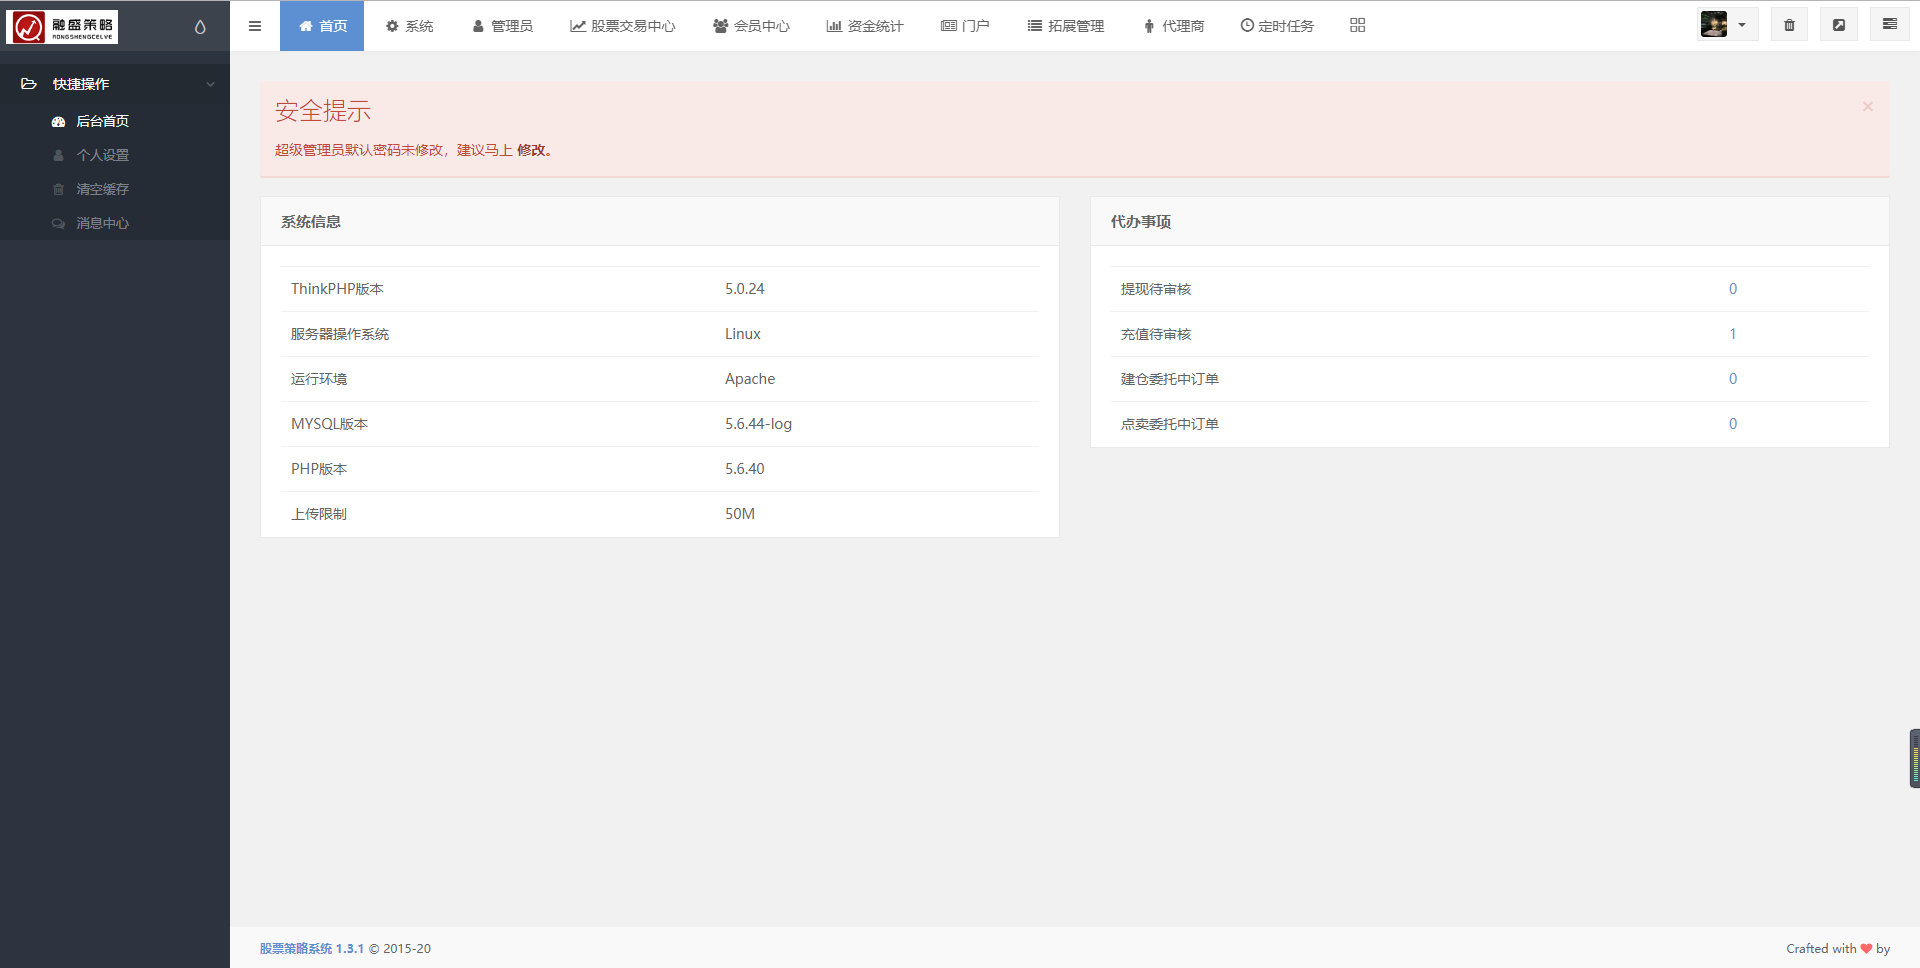Open the 系统 menu
The width and height of the screenshot is (1920, 968).
[410, 26]
